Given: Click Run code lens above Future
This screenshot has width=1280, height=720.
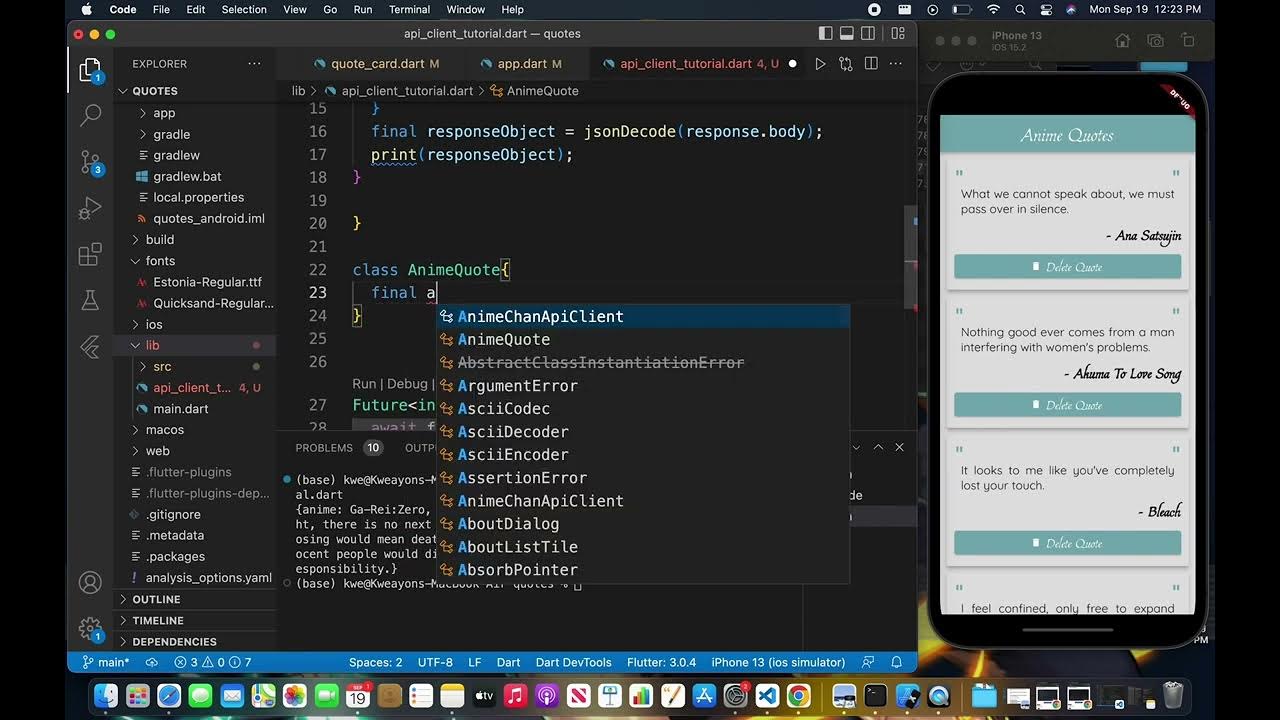Looking at the screenshot, I should [x=364, y=384].
